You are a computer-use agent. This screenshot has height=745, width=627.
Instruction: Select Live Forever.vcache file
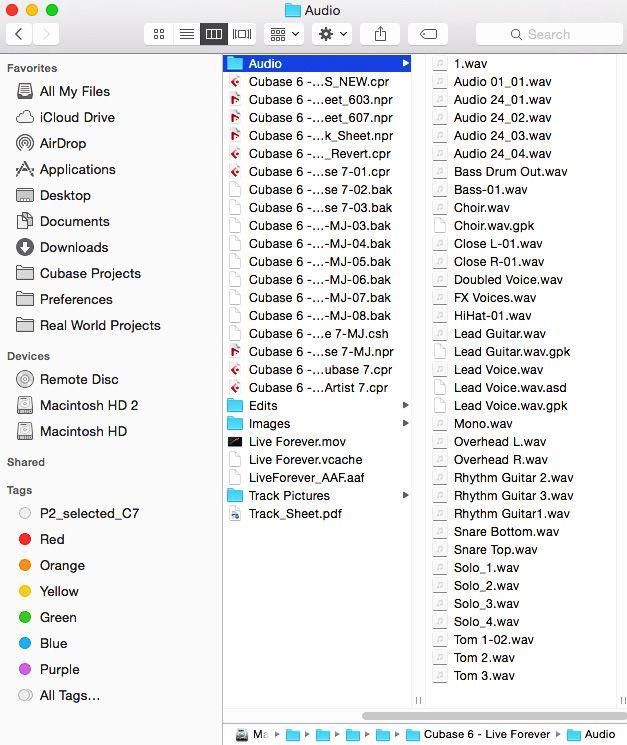tap(317, 459)
